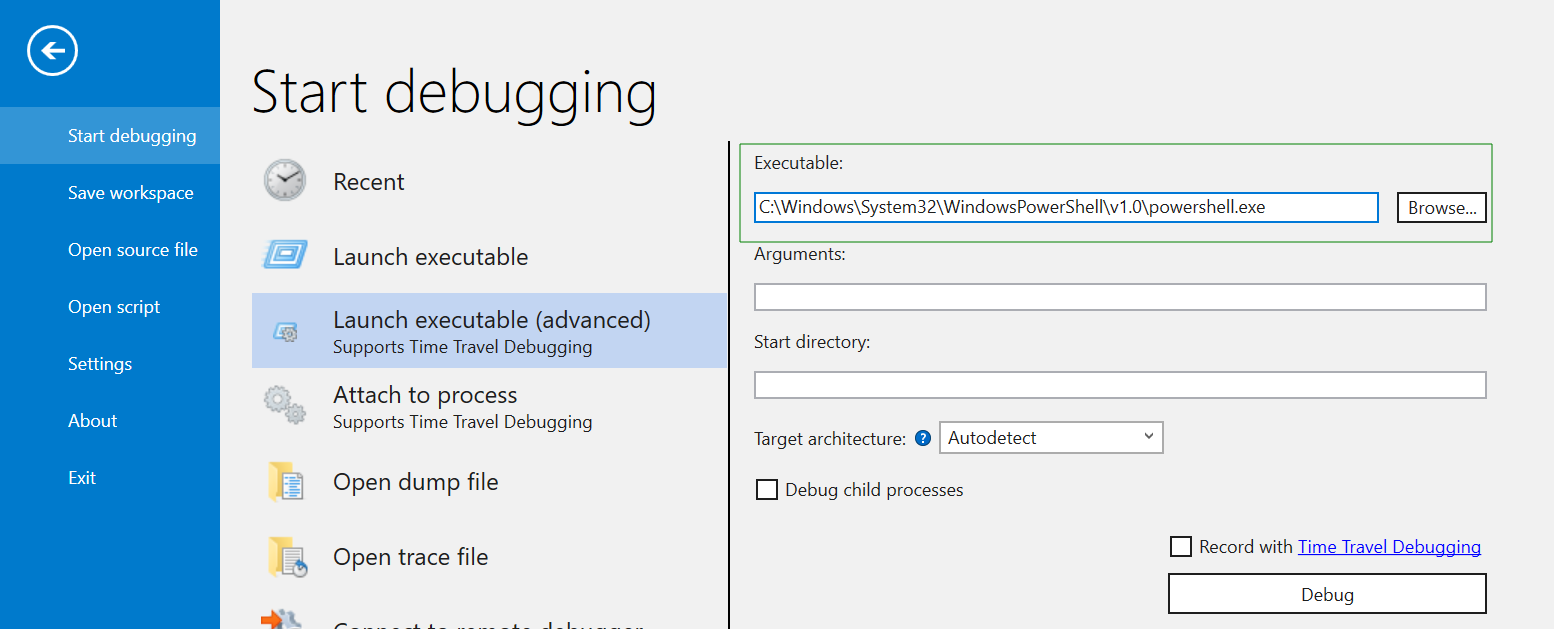Click the Launch executable icon
Viewport: 1554px width, 629px height.
[285, 256]
